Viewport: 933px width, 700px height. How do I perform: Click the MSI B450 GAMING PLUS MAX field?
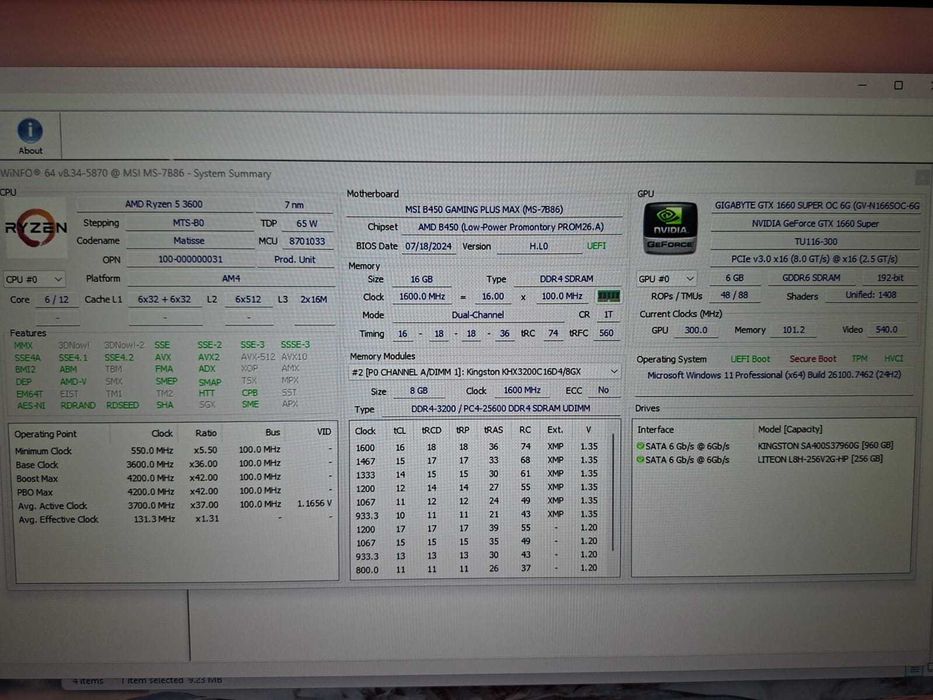pyautogui.click(x=484, y=210)
